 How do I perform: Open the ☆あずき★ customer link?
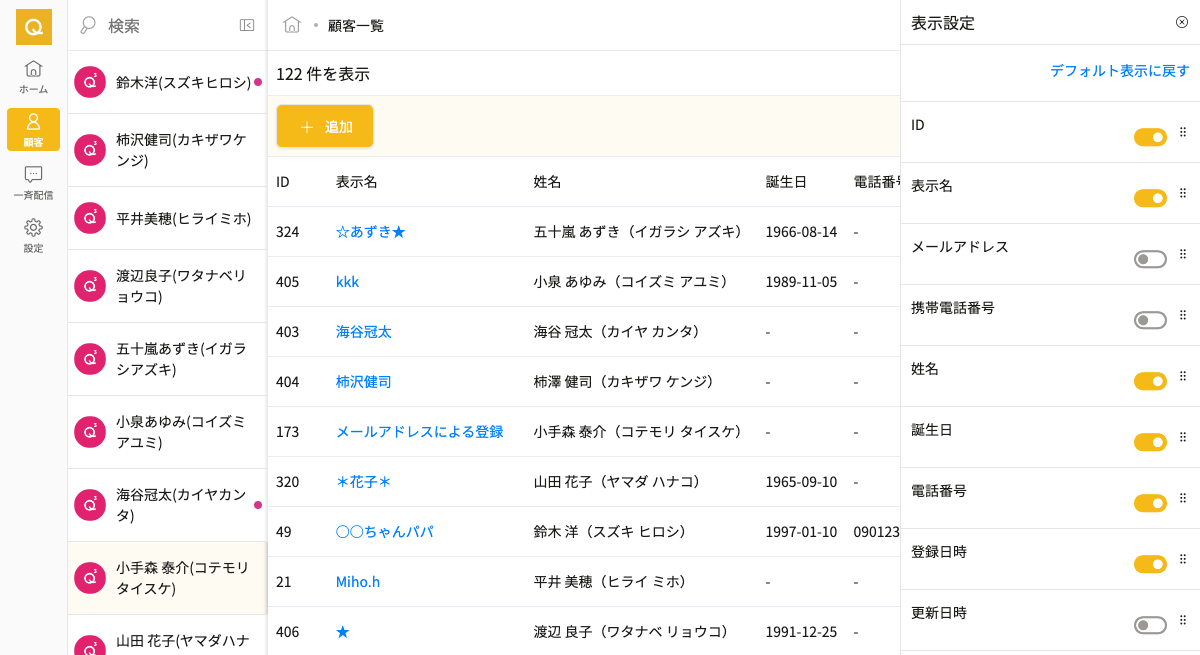tap(371, 232)
